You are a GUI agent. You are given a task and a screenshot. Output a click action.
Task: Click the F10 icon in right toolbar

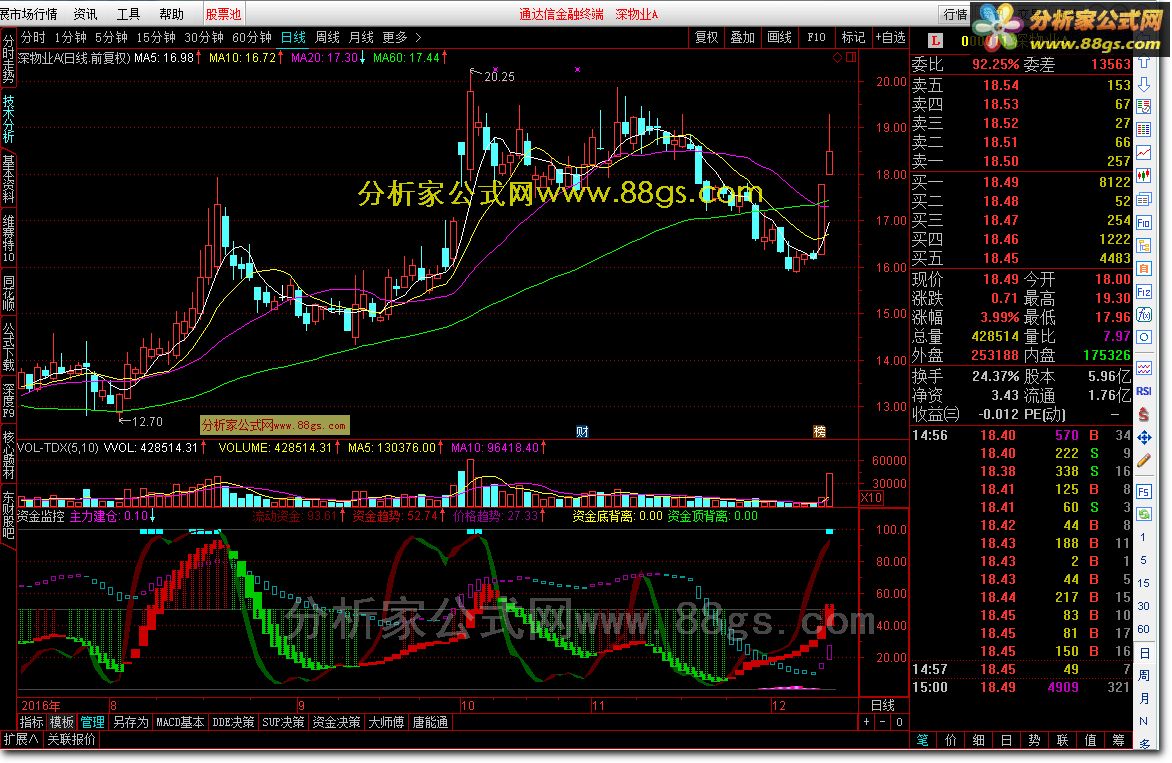click(x=1144, y=223)
